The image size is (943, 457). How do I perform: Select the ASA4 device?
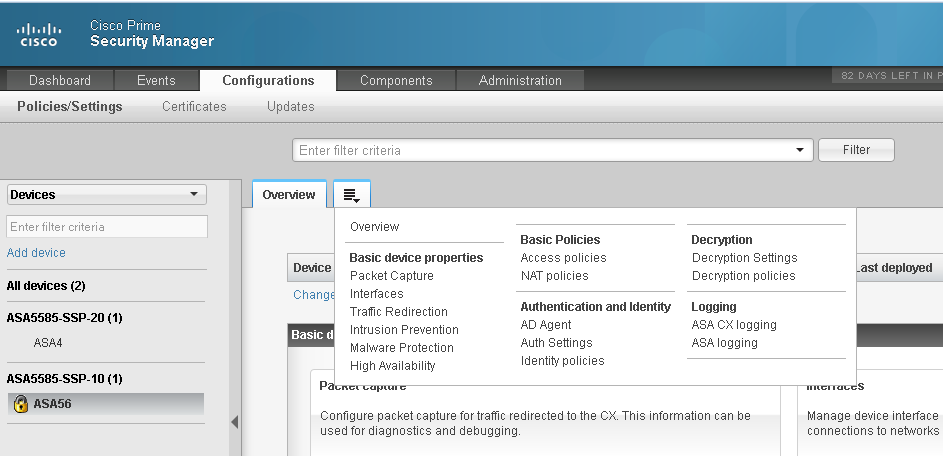click(48, 343)
